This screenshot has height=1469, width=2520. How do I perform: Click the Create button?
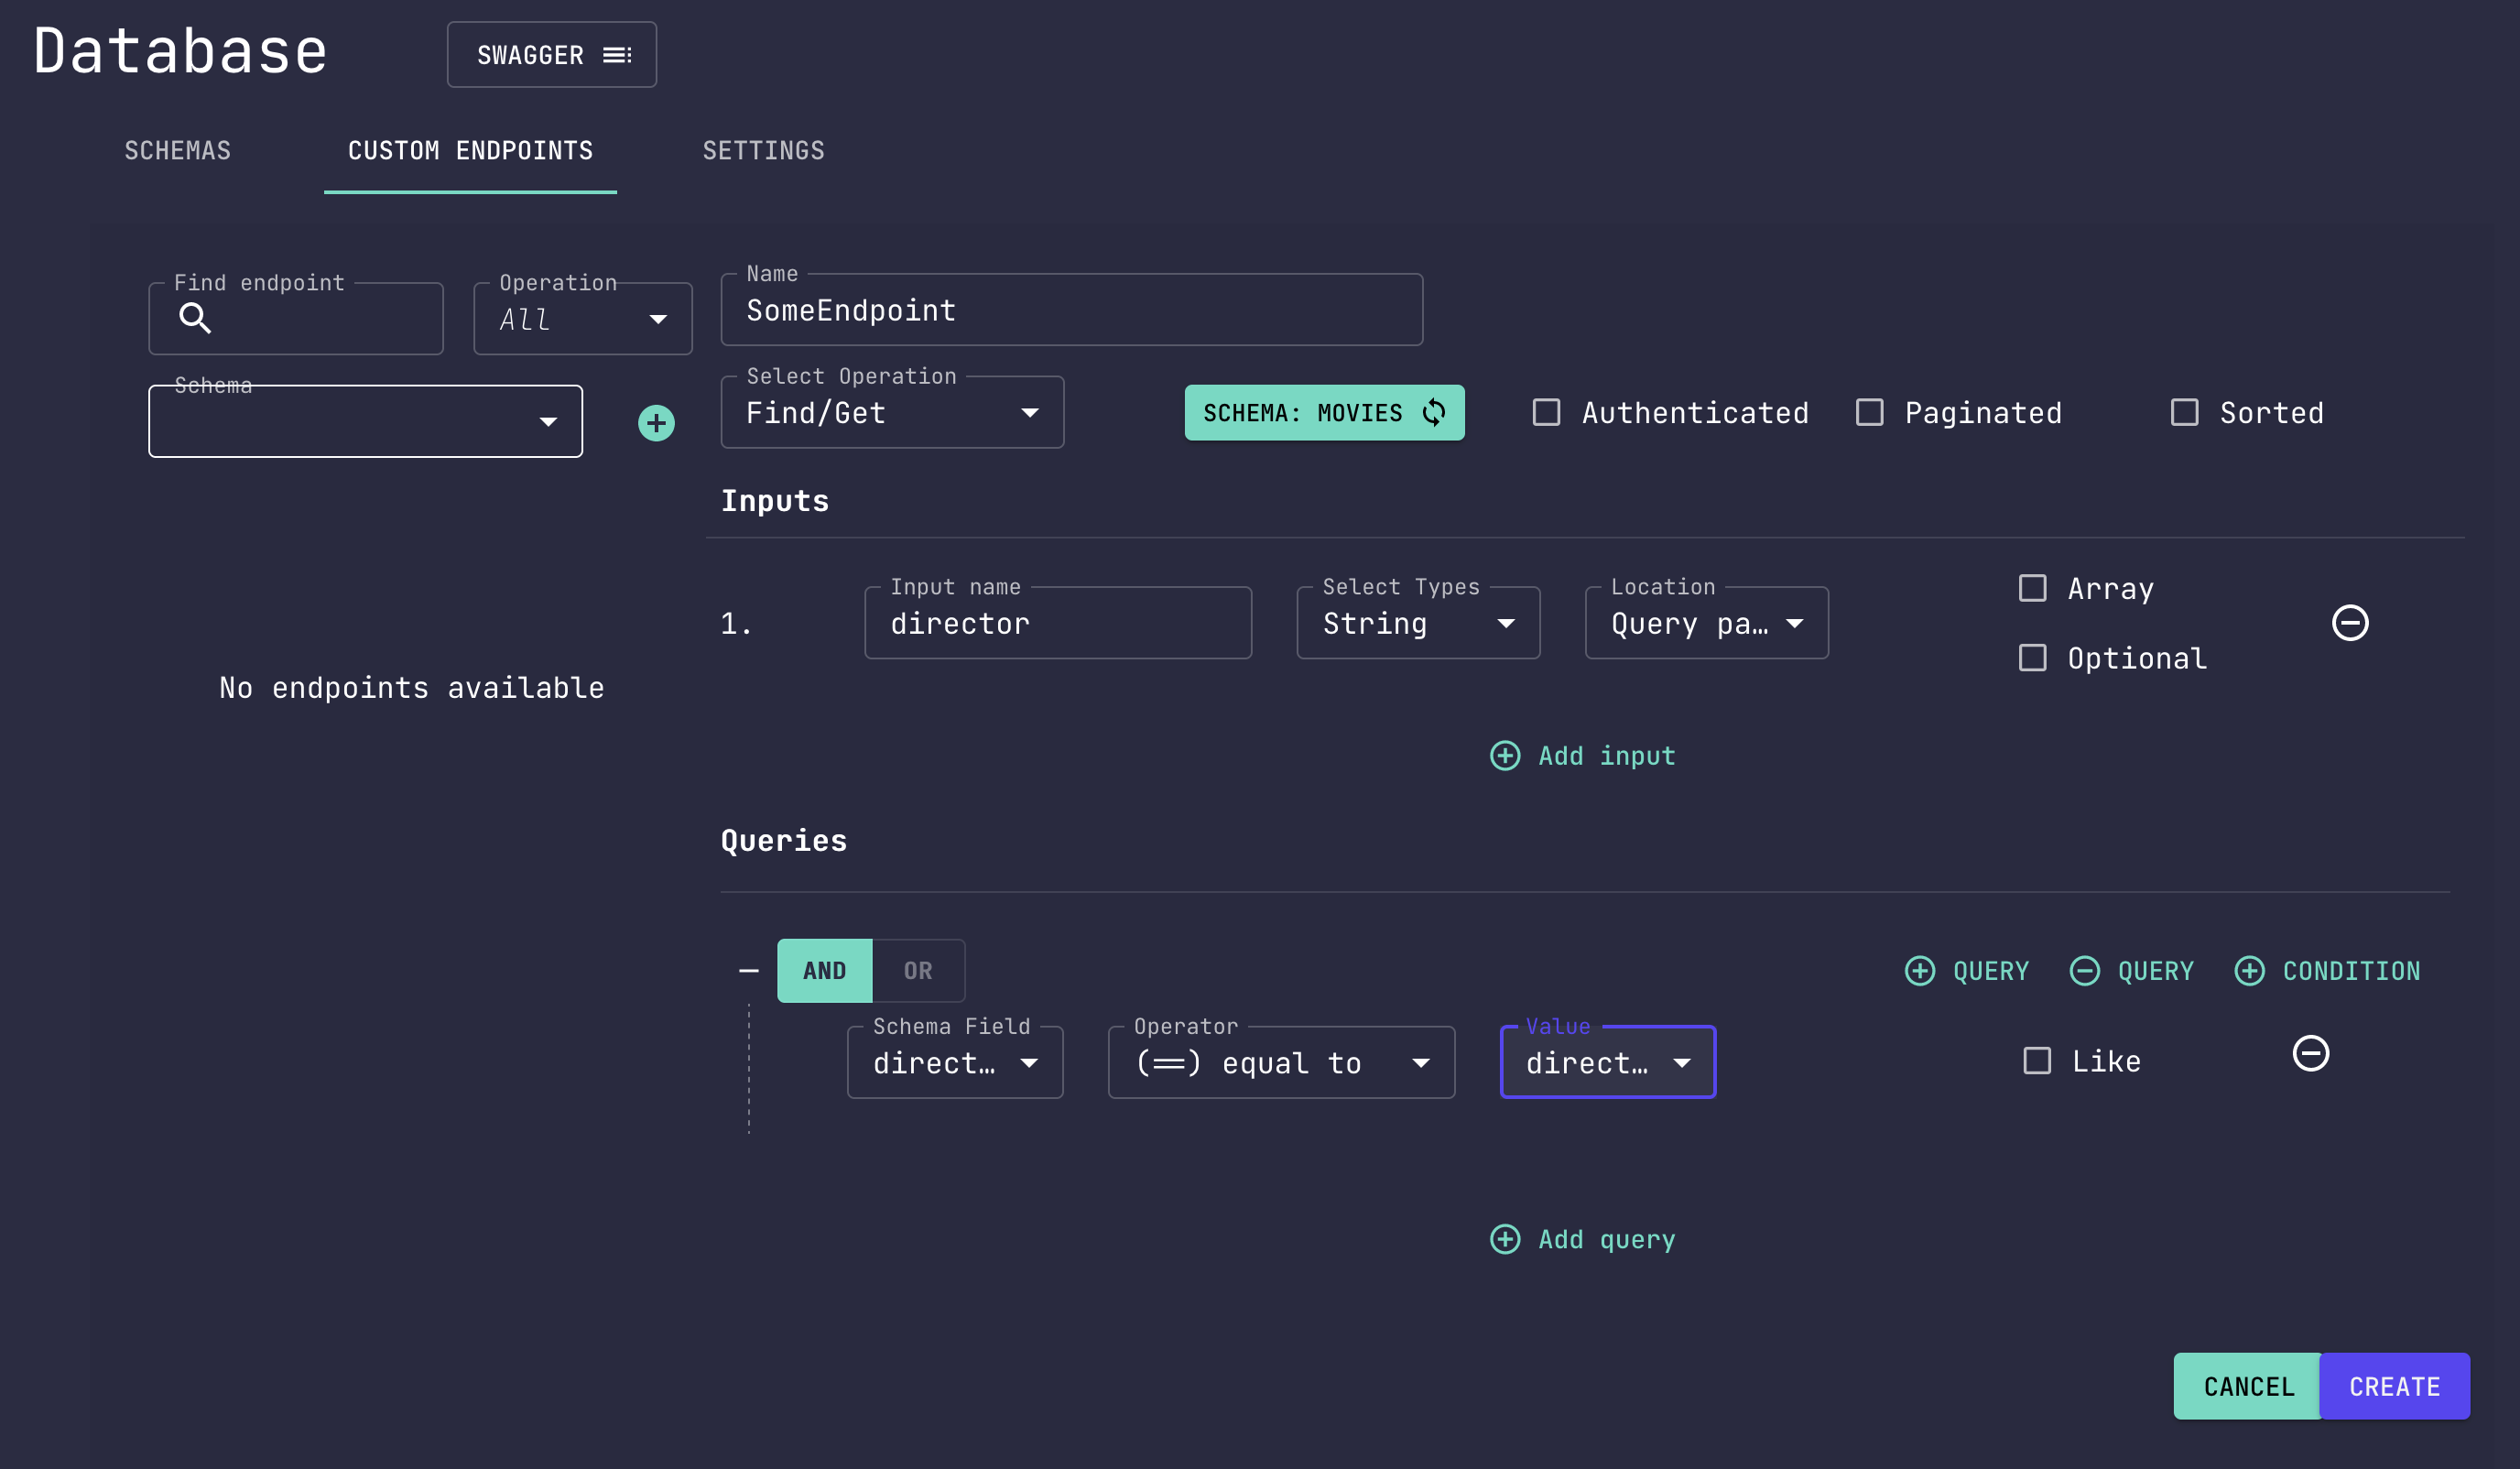pyautogui.click(x=2395, y=1387)
